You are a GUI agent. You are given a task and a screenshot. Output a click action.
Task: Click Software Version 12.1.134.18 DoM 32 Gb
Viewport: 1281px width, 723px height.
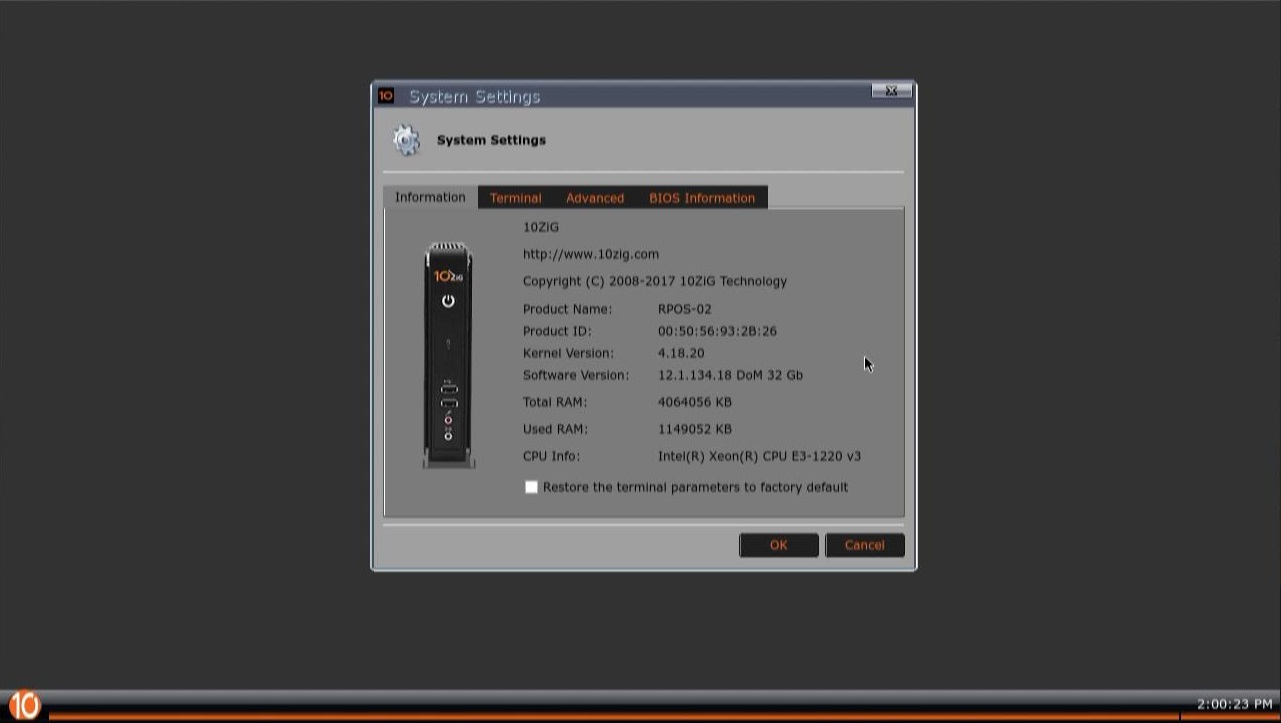(x=730, y=375)
